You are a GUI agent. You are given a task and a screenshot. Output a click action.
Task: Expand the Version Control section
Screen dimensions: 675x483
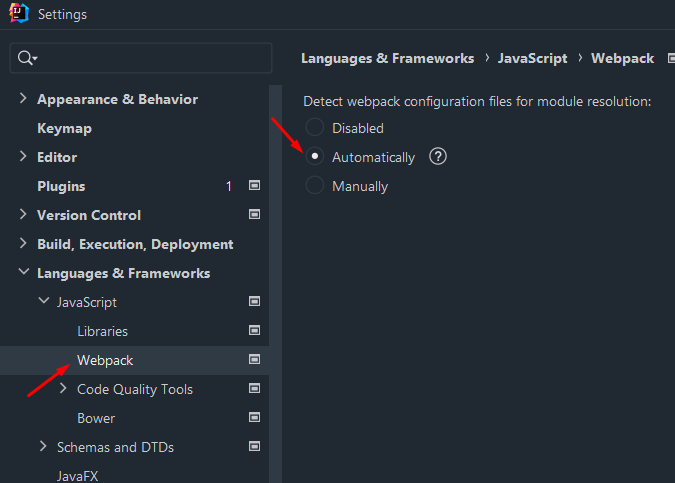coord(23,214)
